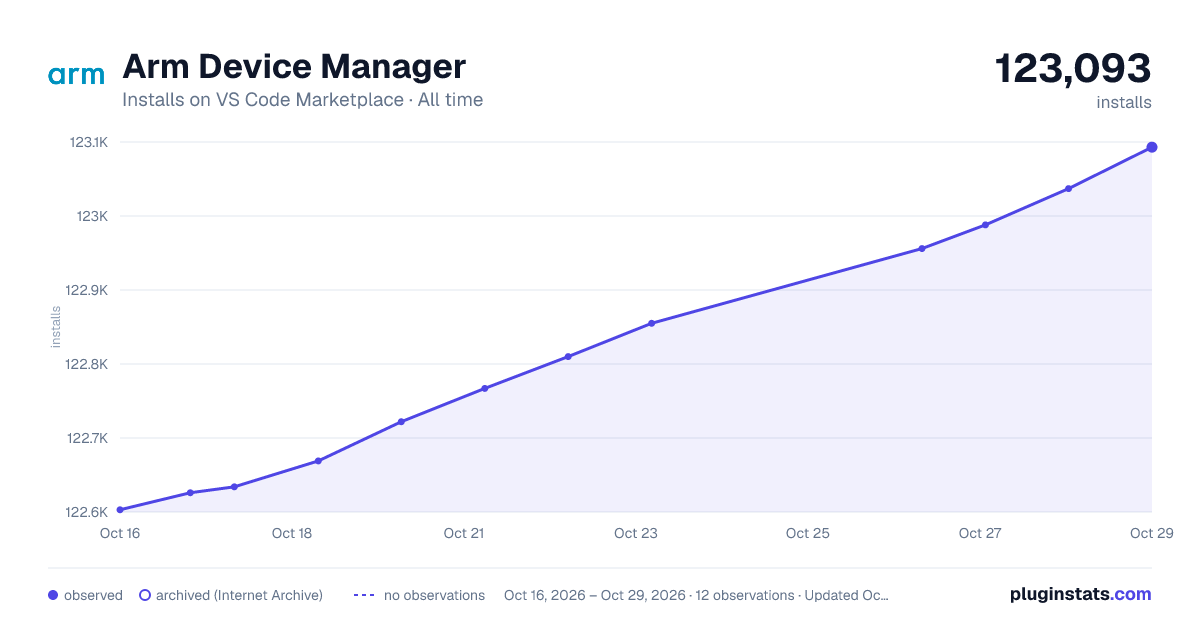This screenshot has height=630, width=1200.
Task: Click the 122.7K y-axis label
Action: coord(87,438)
